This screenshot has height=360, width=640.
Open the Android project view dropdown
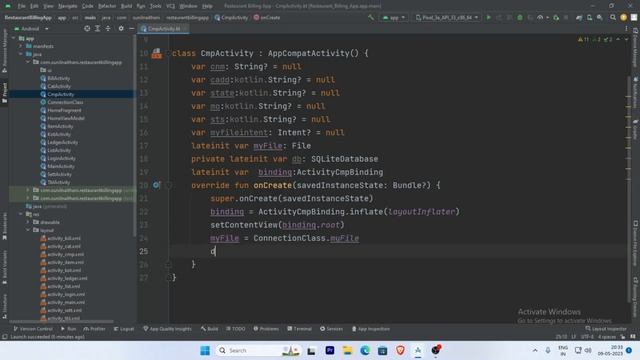[31, 29]
